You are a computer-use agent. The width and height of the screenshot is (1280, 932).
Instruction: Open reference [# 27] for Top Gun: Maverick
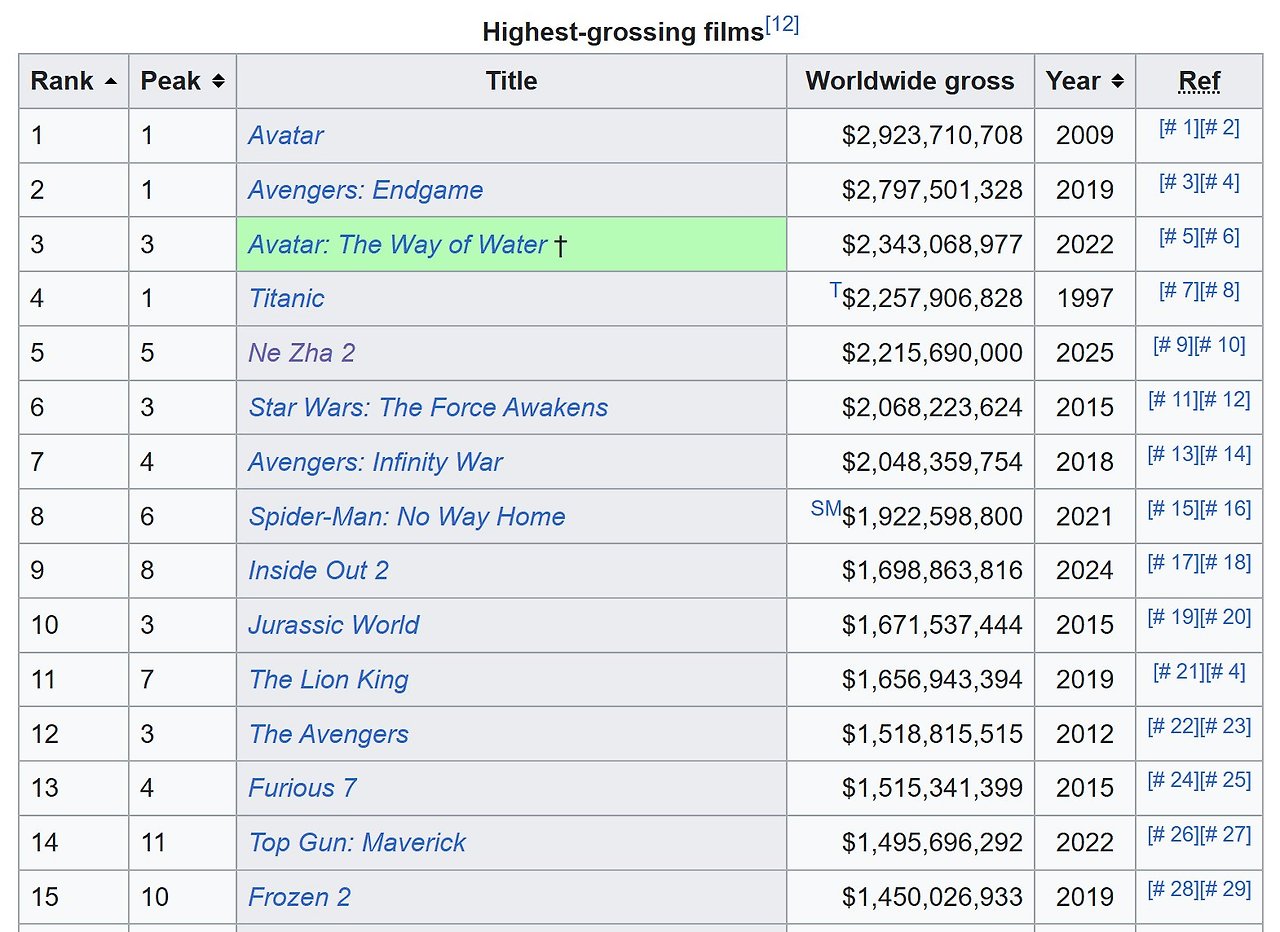[1225, 834]
